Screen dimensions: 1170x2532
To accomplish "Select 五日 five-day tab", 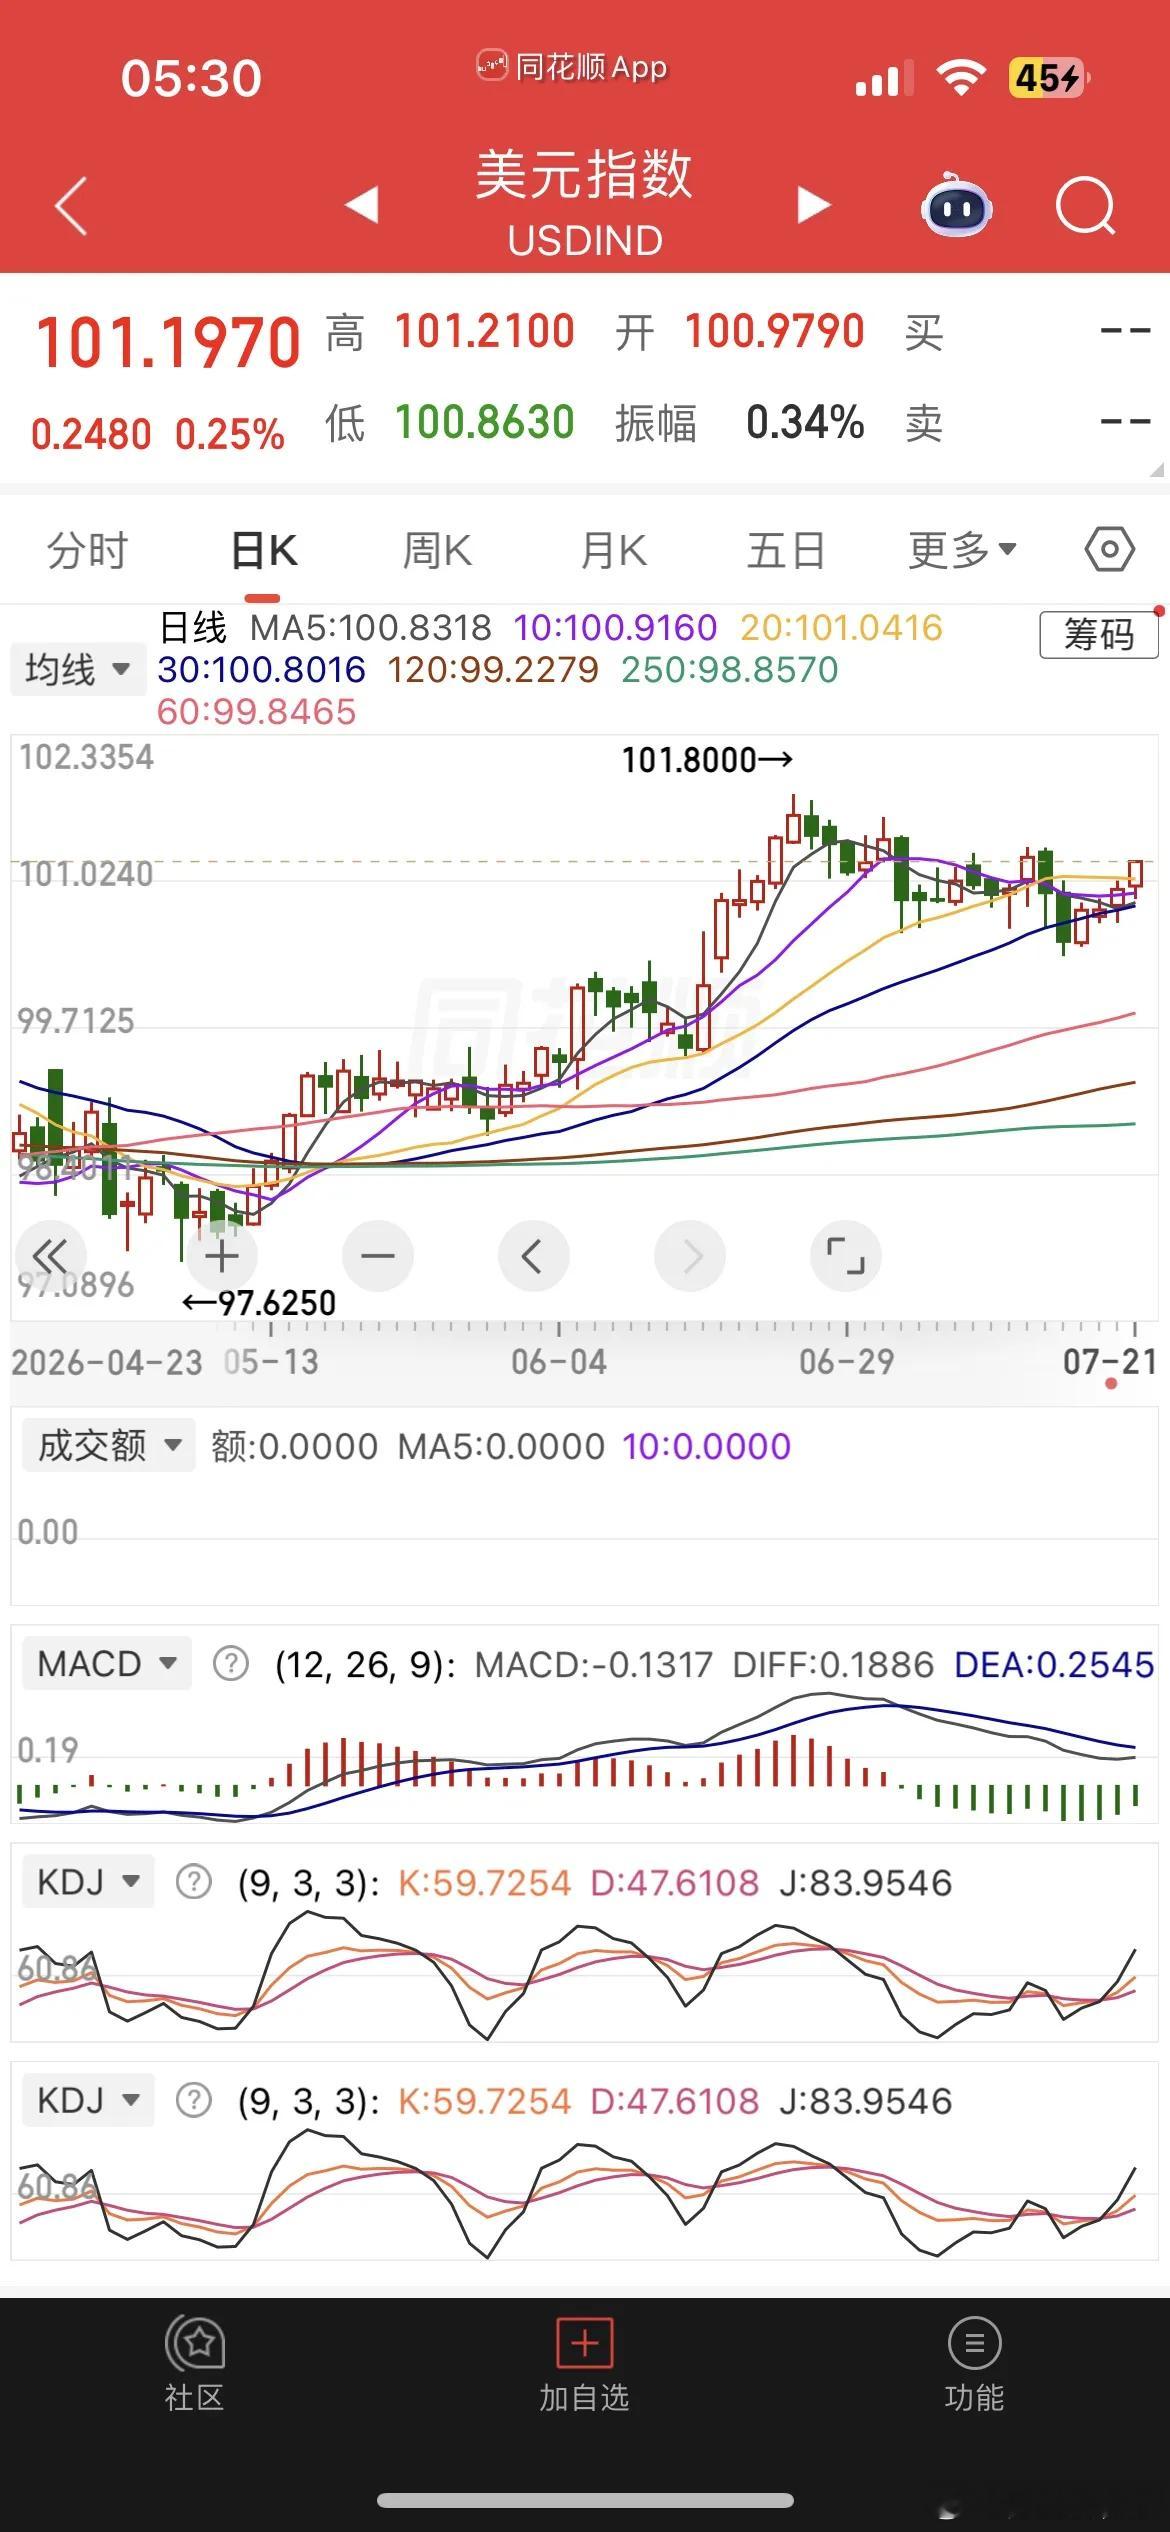I will pos(786,550).
